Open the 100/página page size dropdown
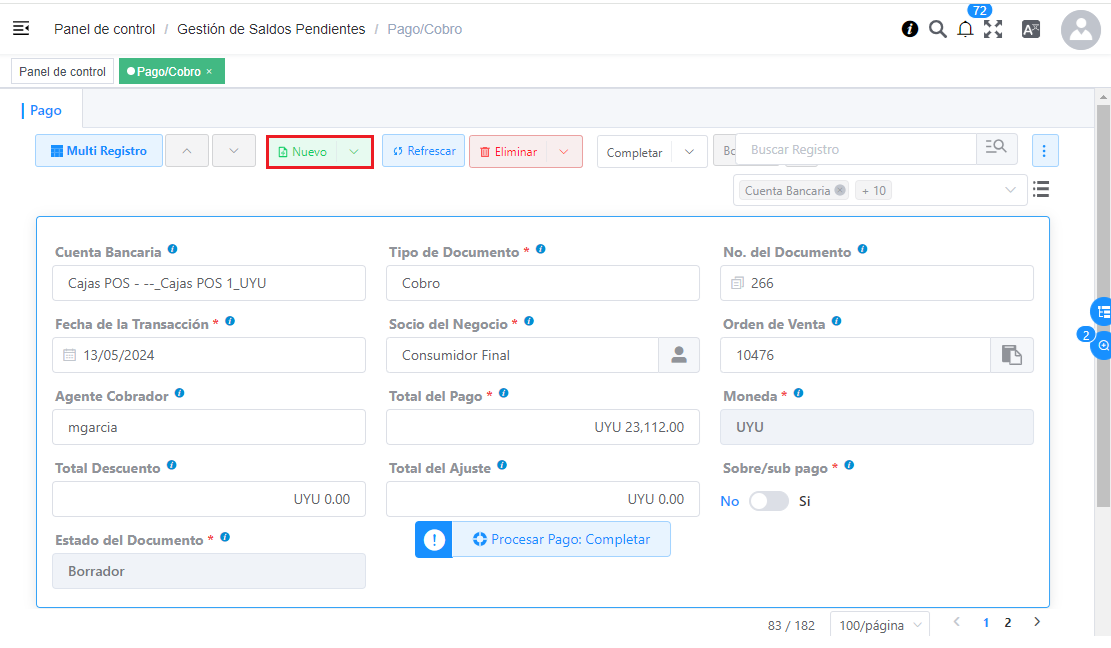The image size is (1111, 648). (879, 625)
